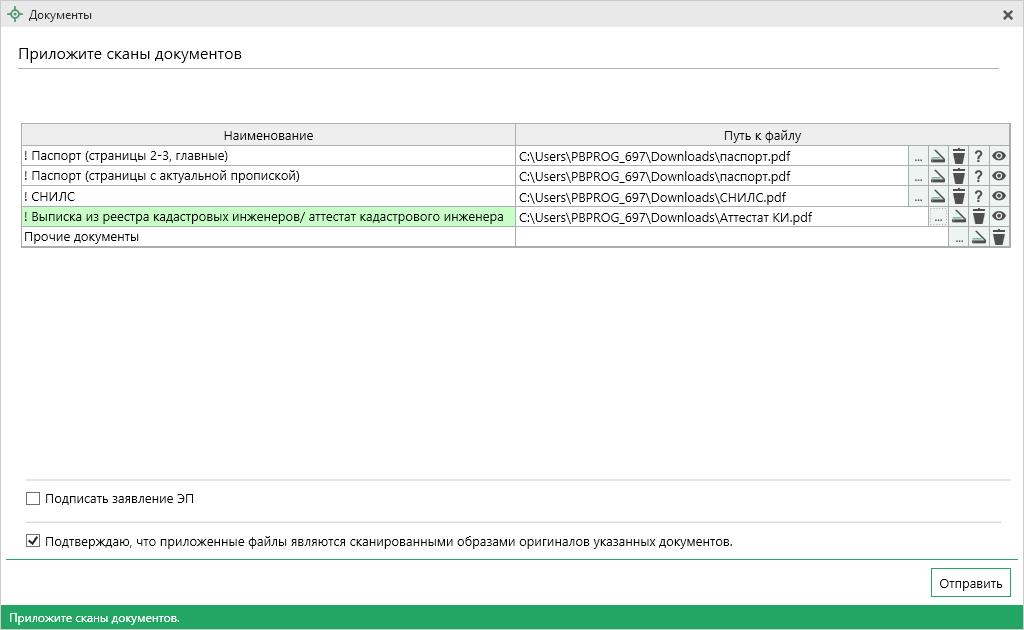Click the browse button in the cadastral engineer extract row
The height and width of the screenshot is (630, 1024).
tap(938, 217)
